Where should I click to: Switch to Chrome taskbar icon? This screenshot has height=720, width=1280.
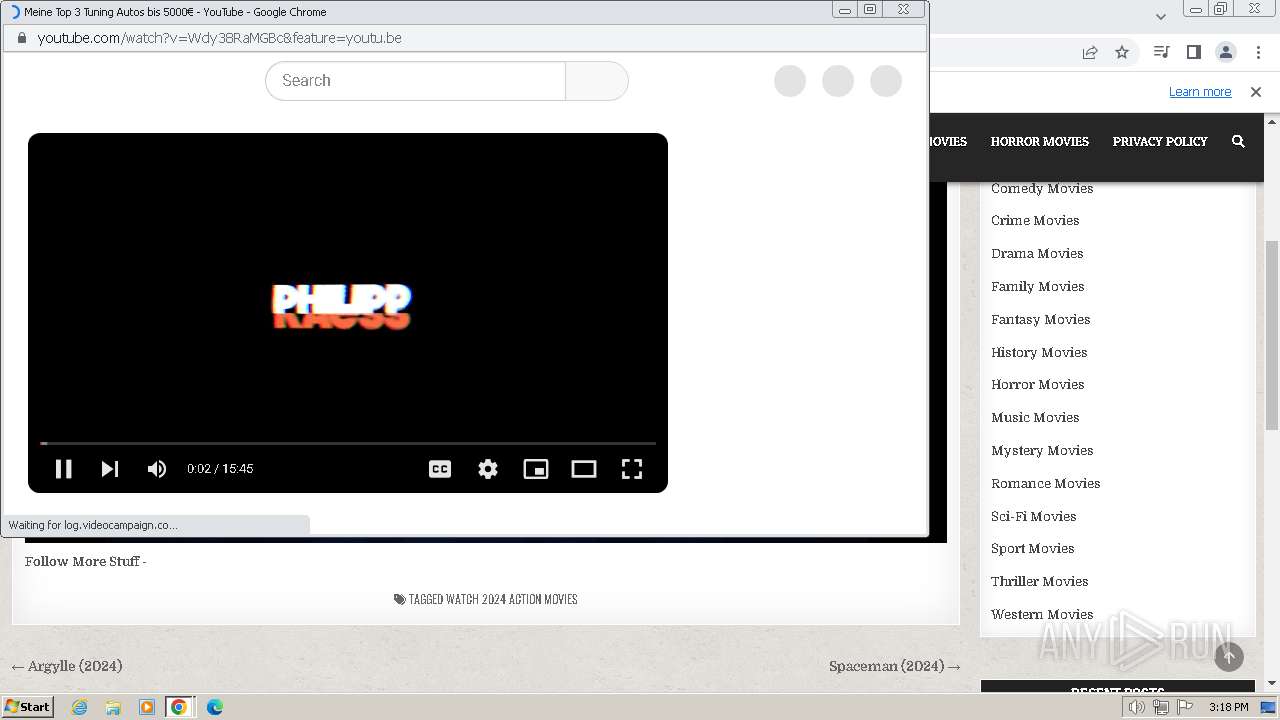click(x=179, y=707)
